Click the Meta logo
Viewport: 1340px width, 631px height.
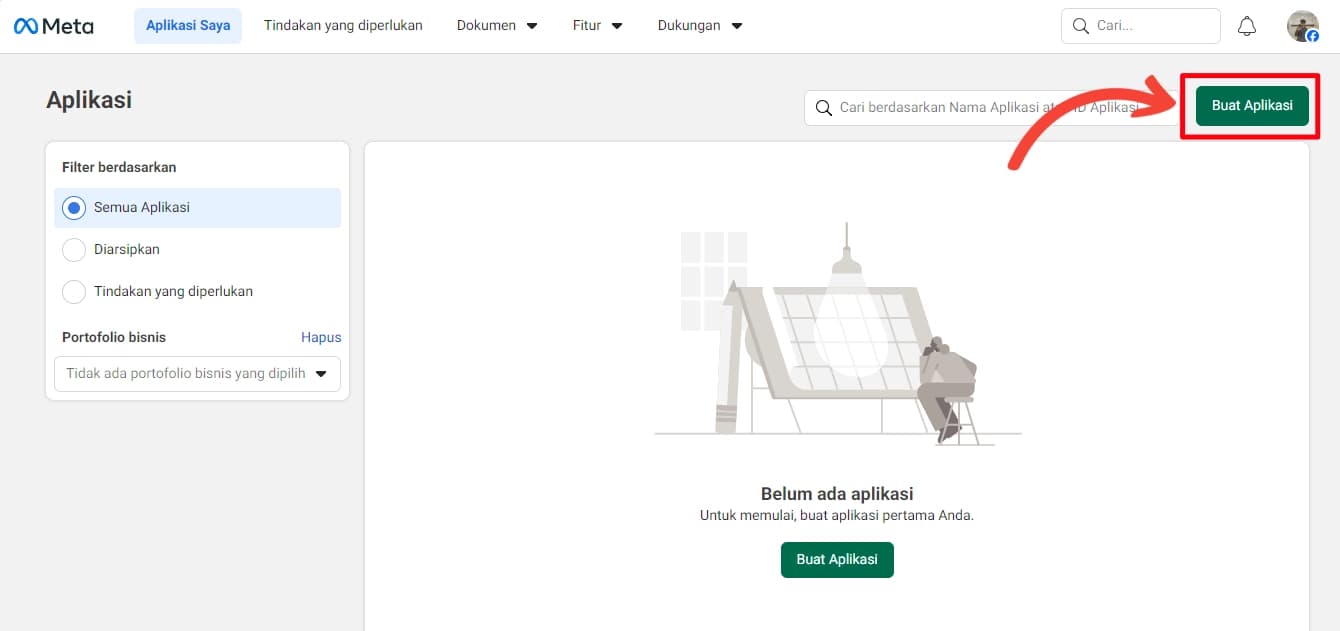tap(53, 26)
